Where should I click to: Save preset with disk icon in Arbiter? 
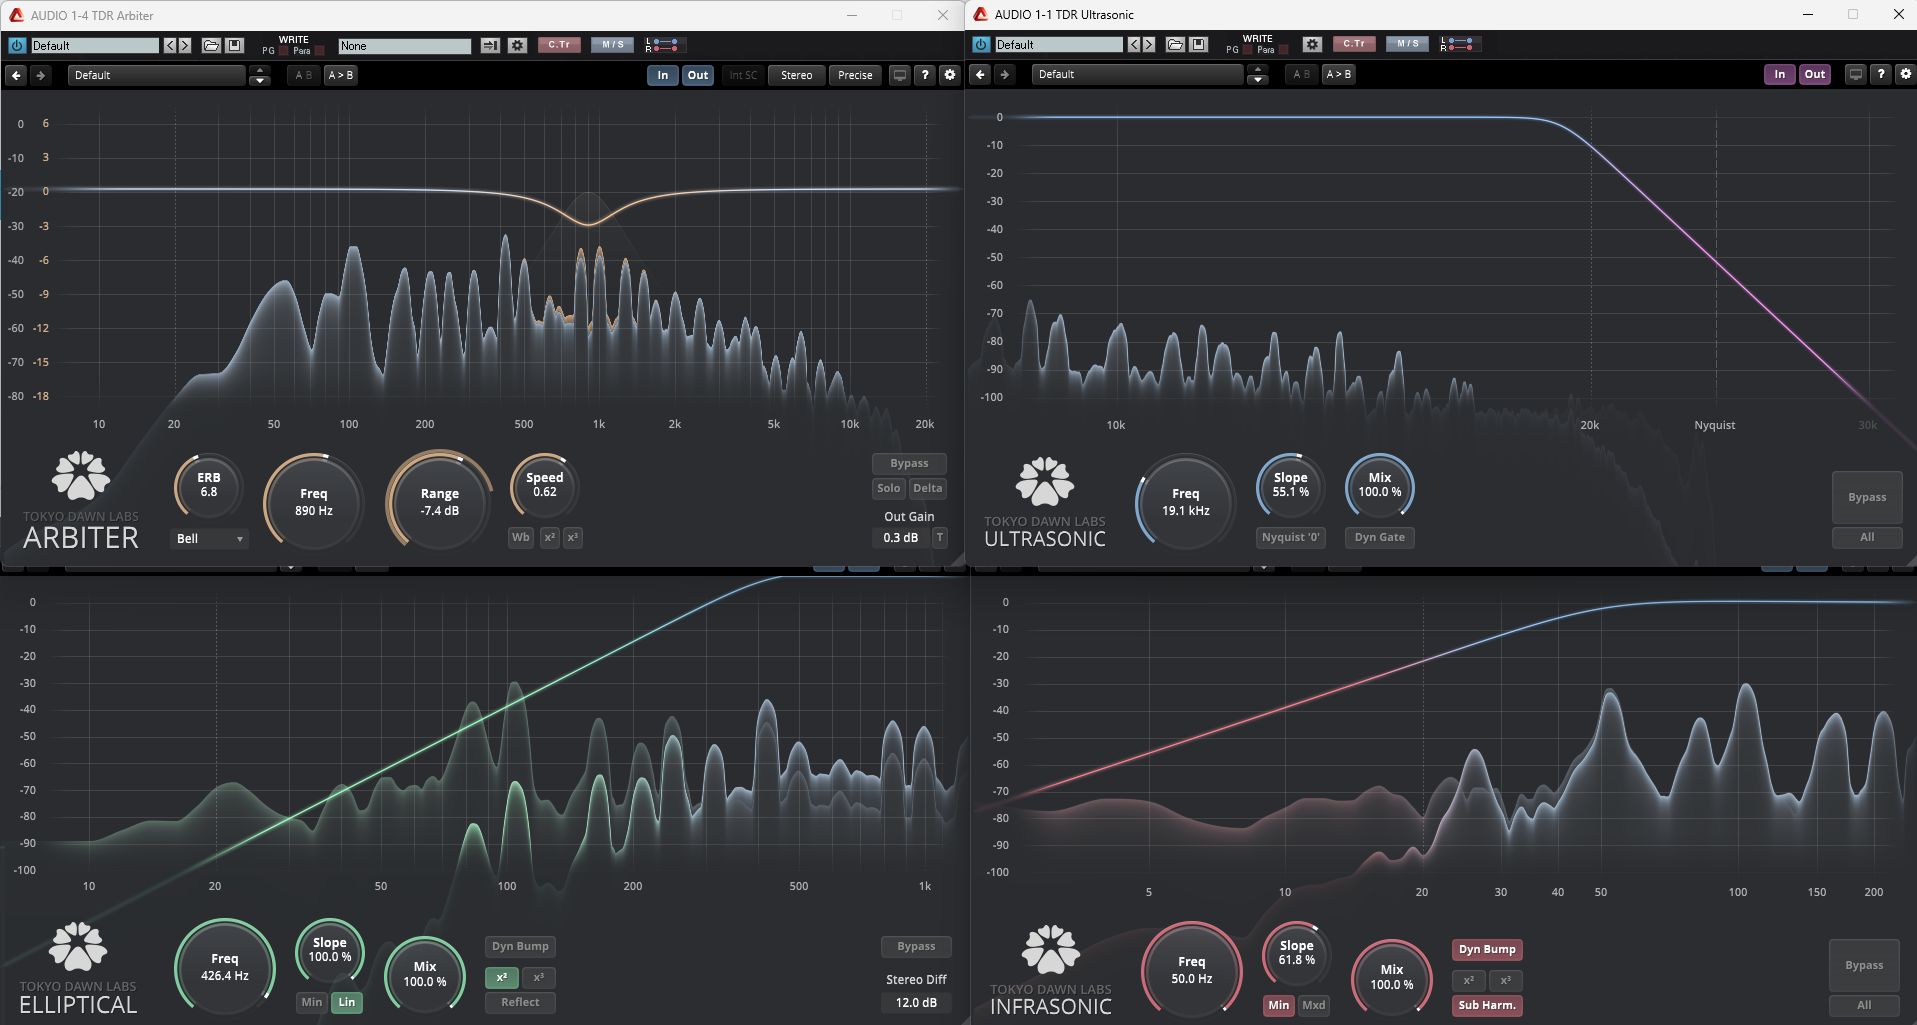235,45
